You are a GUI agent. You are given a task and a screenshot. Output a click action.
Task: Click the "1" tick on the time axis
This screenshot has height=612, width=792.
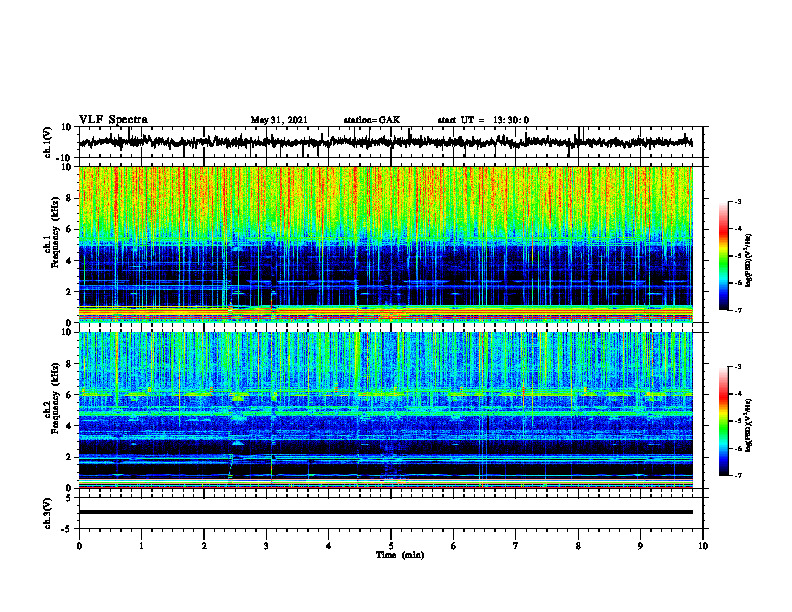point(141,546)
